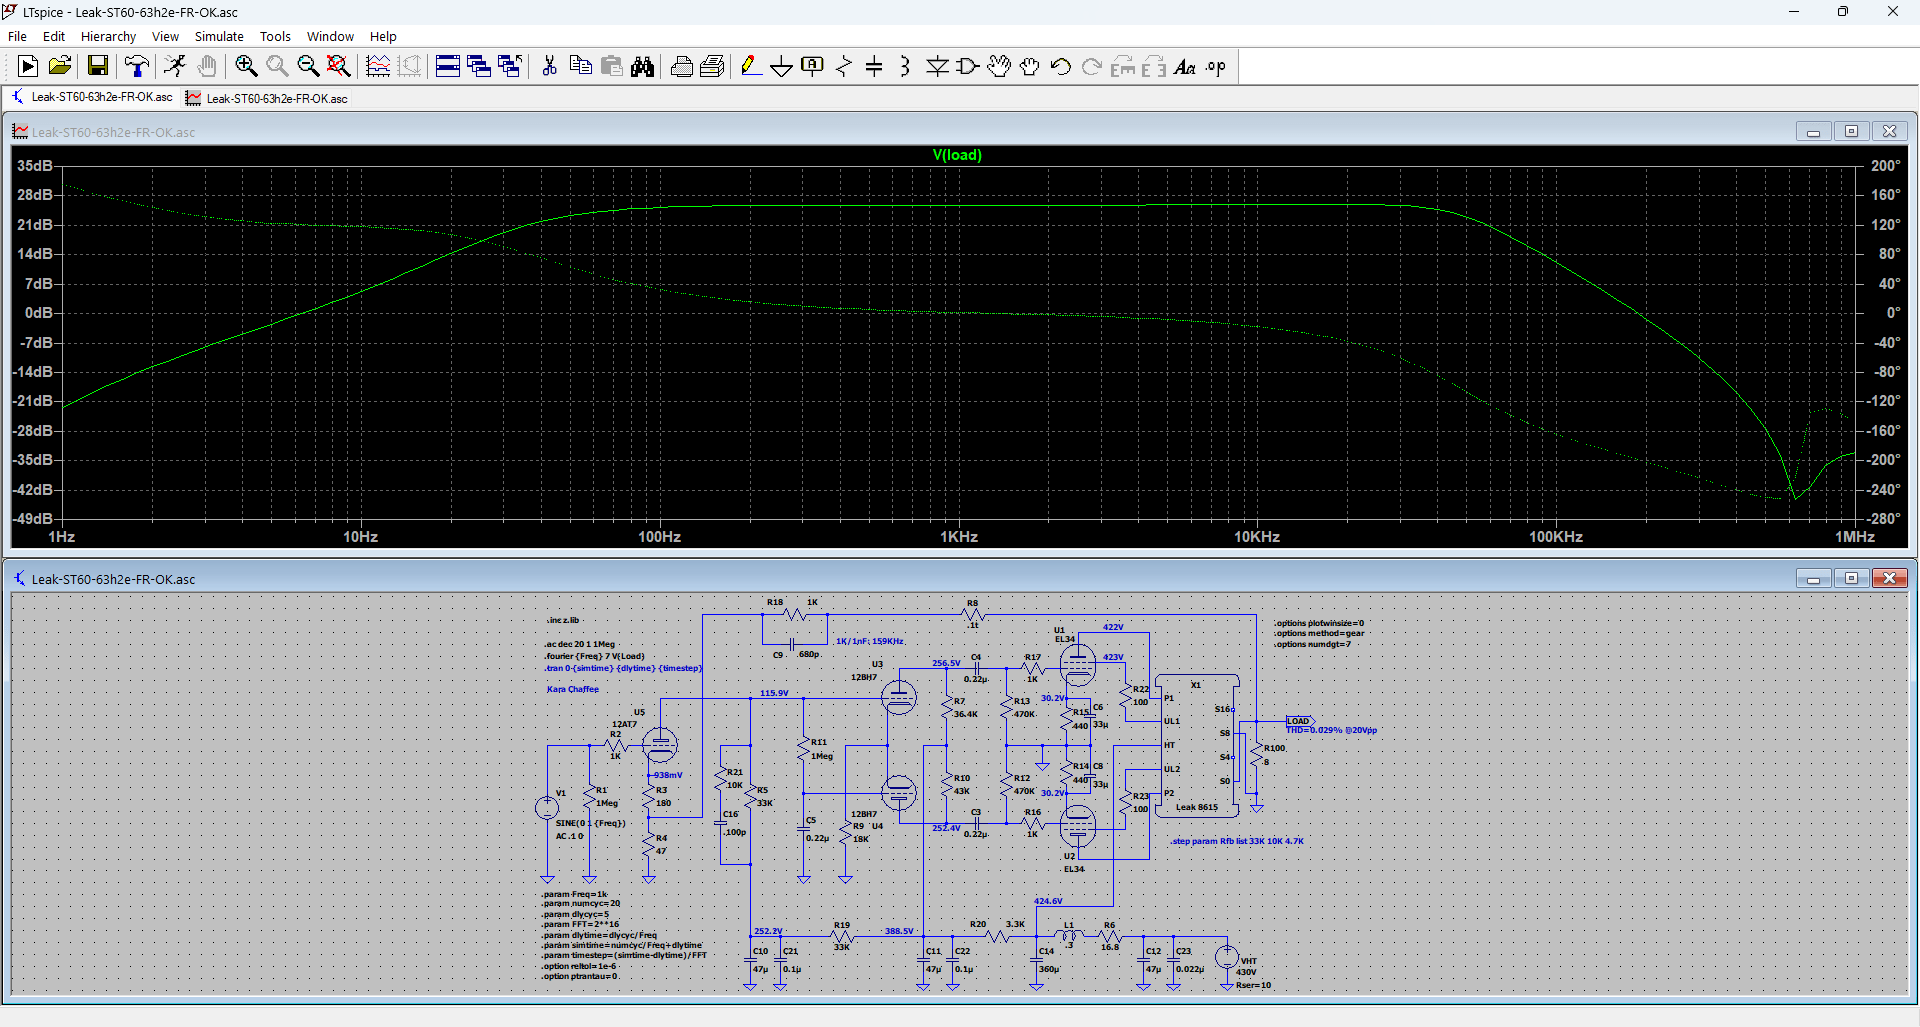
Task: Close all windows icon in toolbar
Action: pos(510,66)
